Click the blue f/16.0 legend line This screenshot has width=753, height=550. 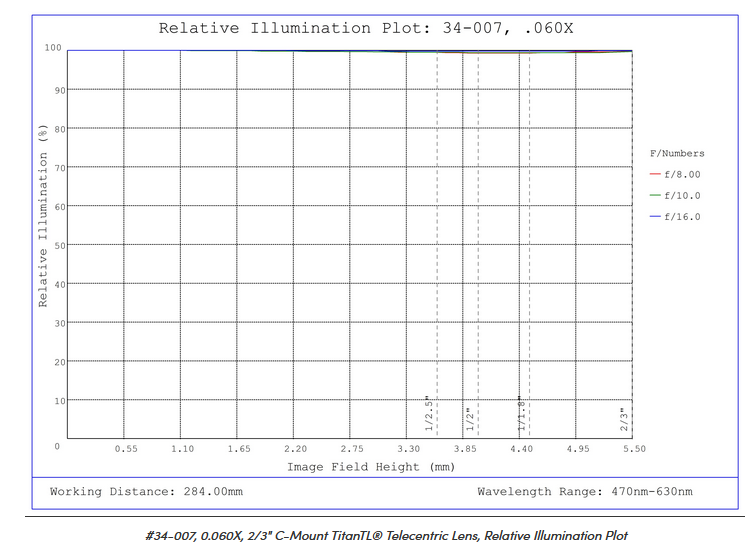pos(655,216)
